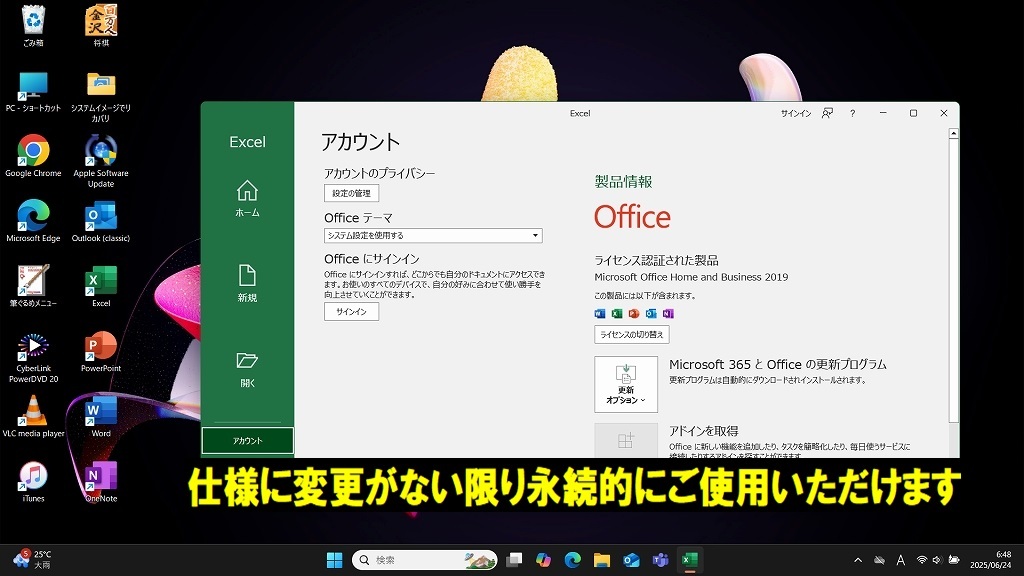Image resolution: width=1024 pixels, height=576 pixels.
Task: Click the PowerPoint product icon under license info
Action: 633,313
